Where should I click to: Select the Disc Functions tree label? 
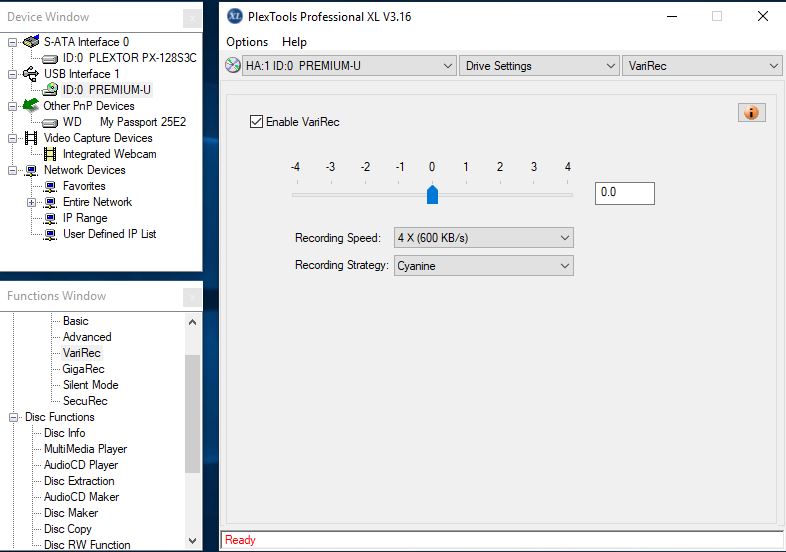point(60,417)
